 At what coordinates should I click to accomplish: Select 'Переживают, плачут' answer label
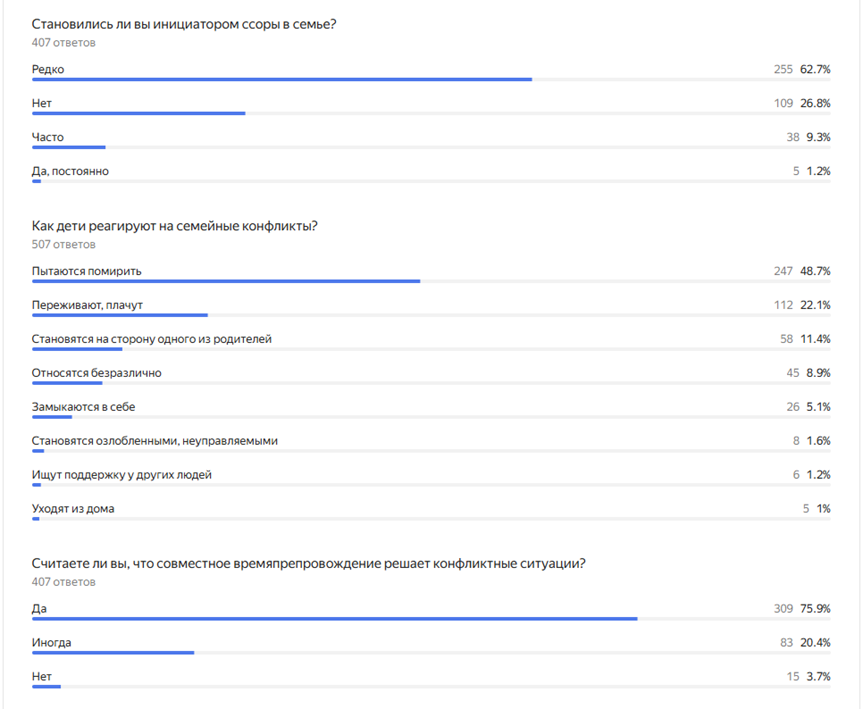[87, 305]
